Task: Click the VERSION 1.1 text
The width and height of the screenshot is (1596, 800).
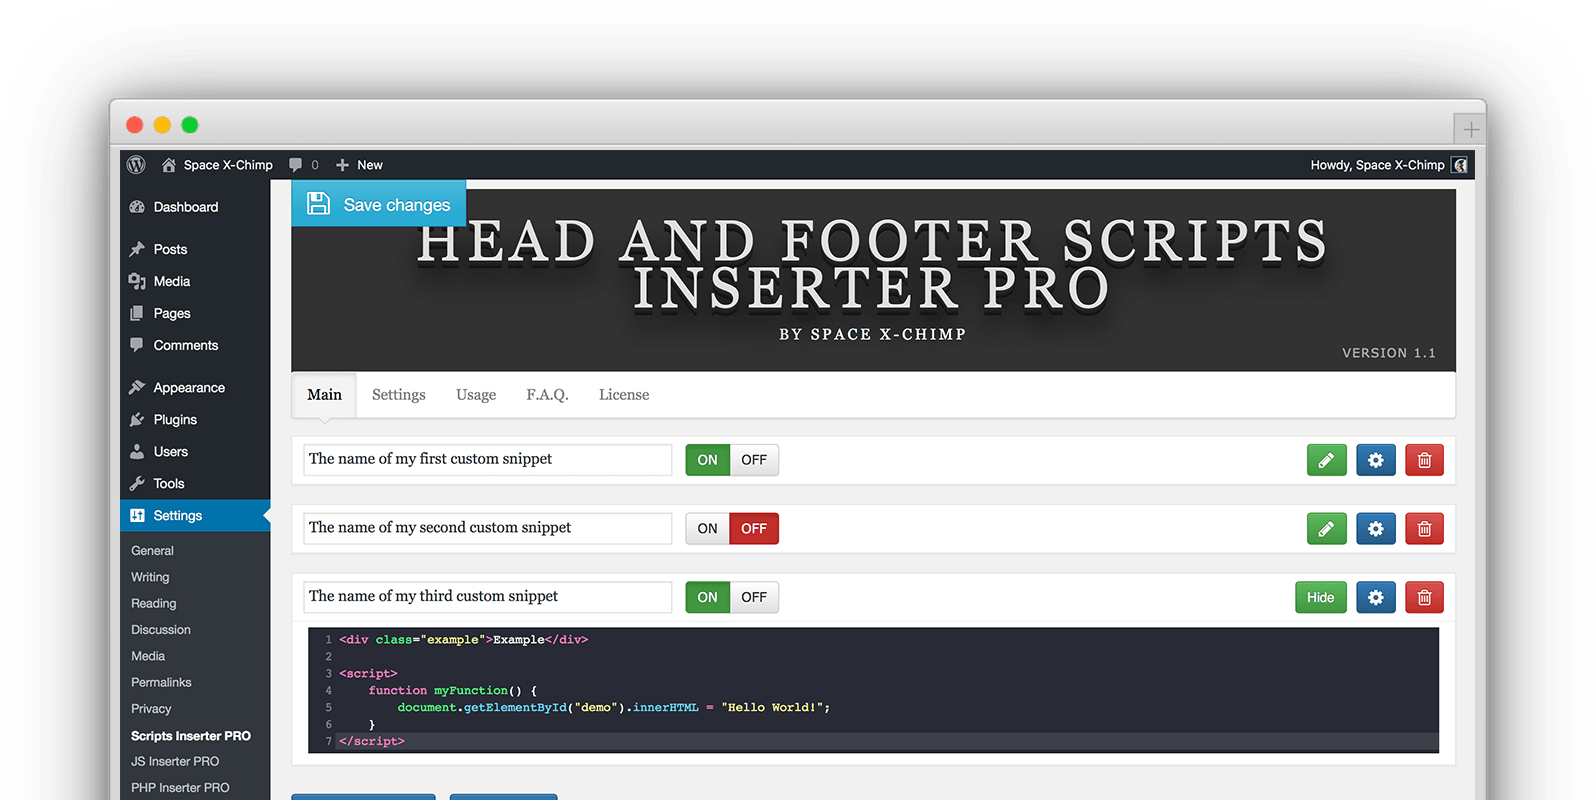Action: [x=1389, y=353]
